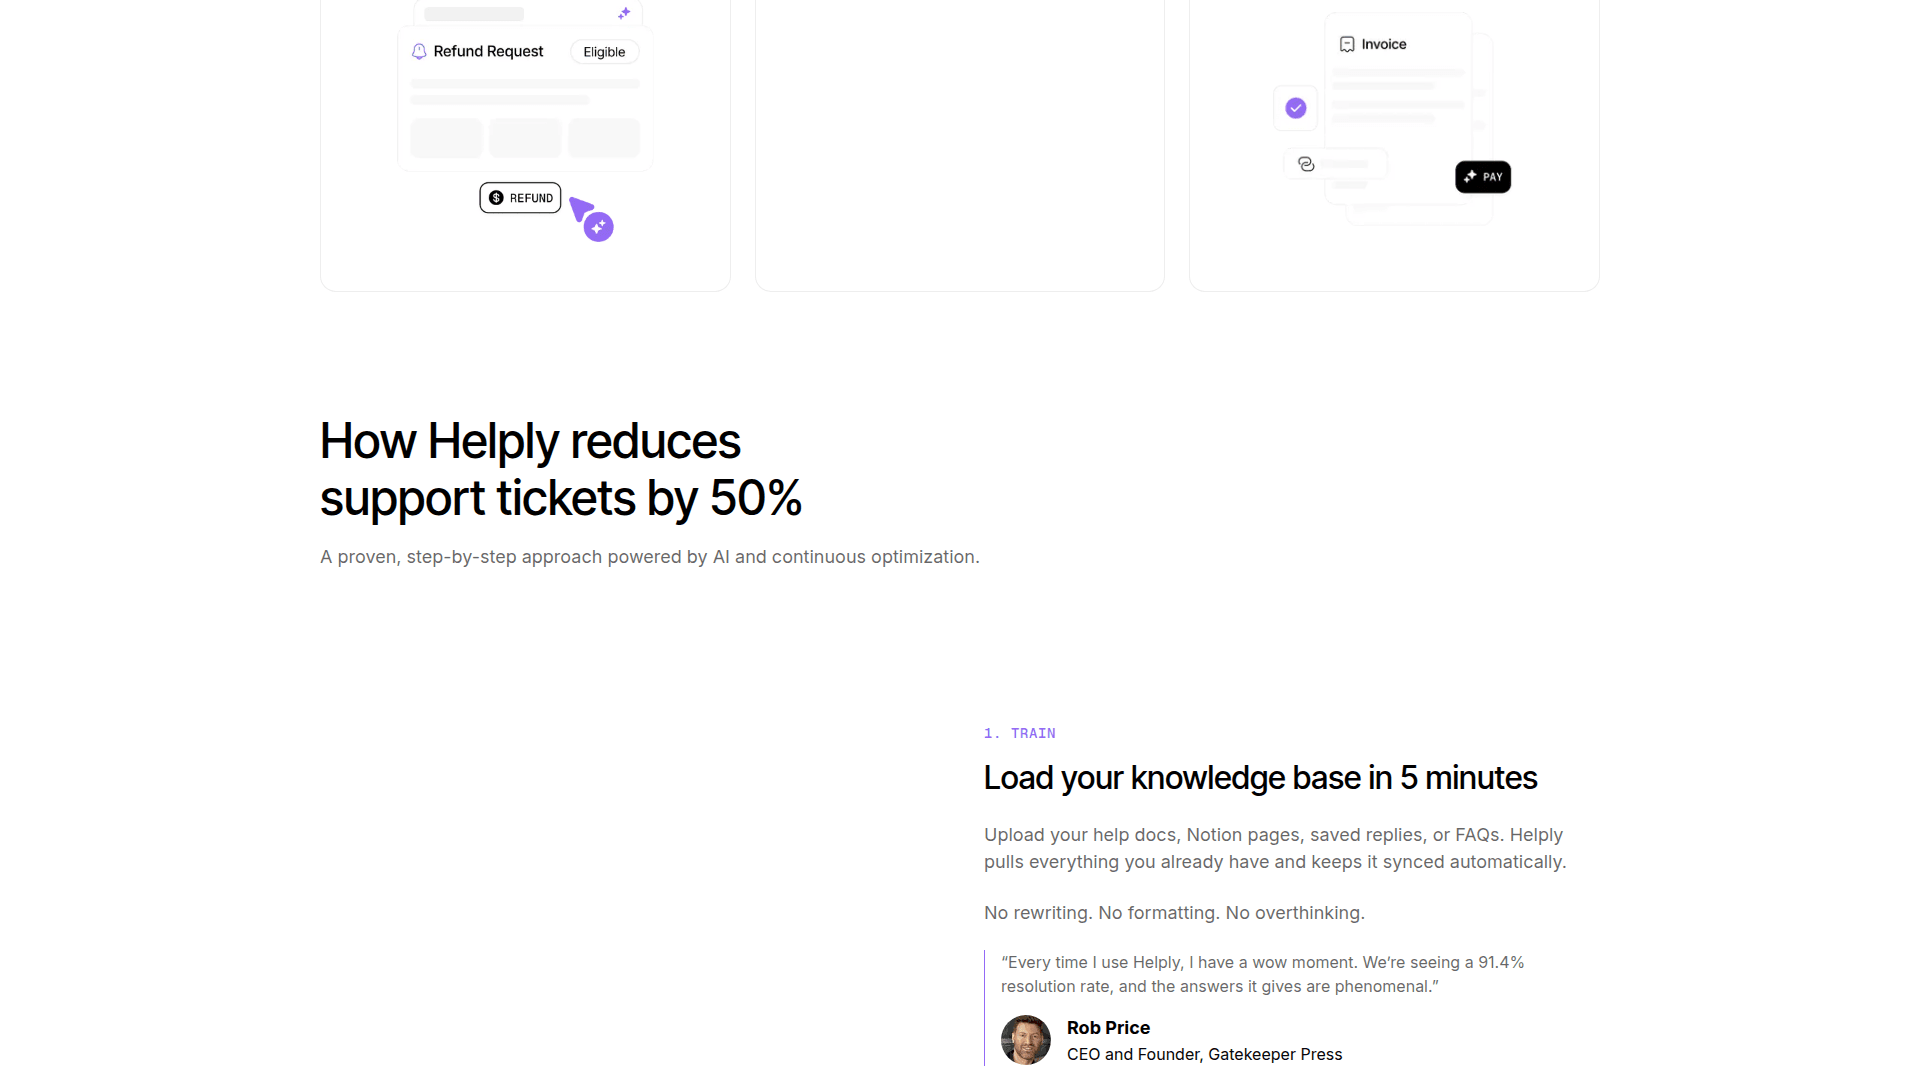
Task: Click the Refund Request card title
Action: click(488, 52)
